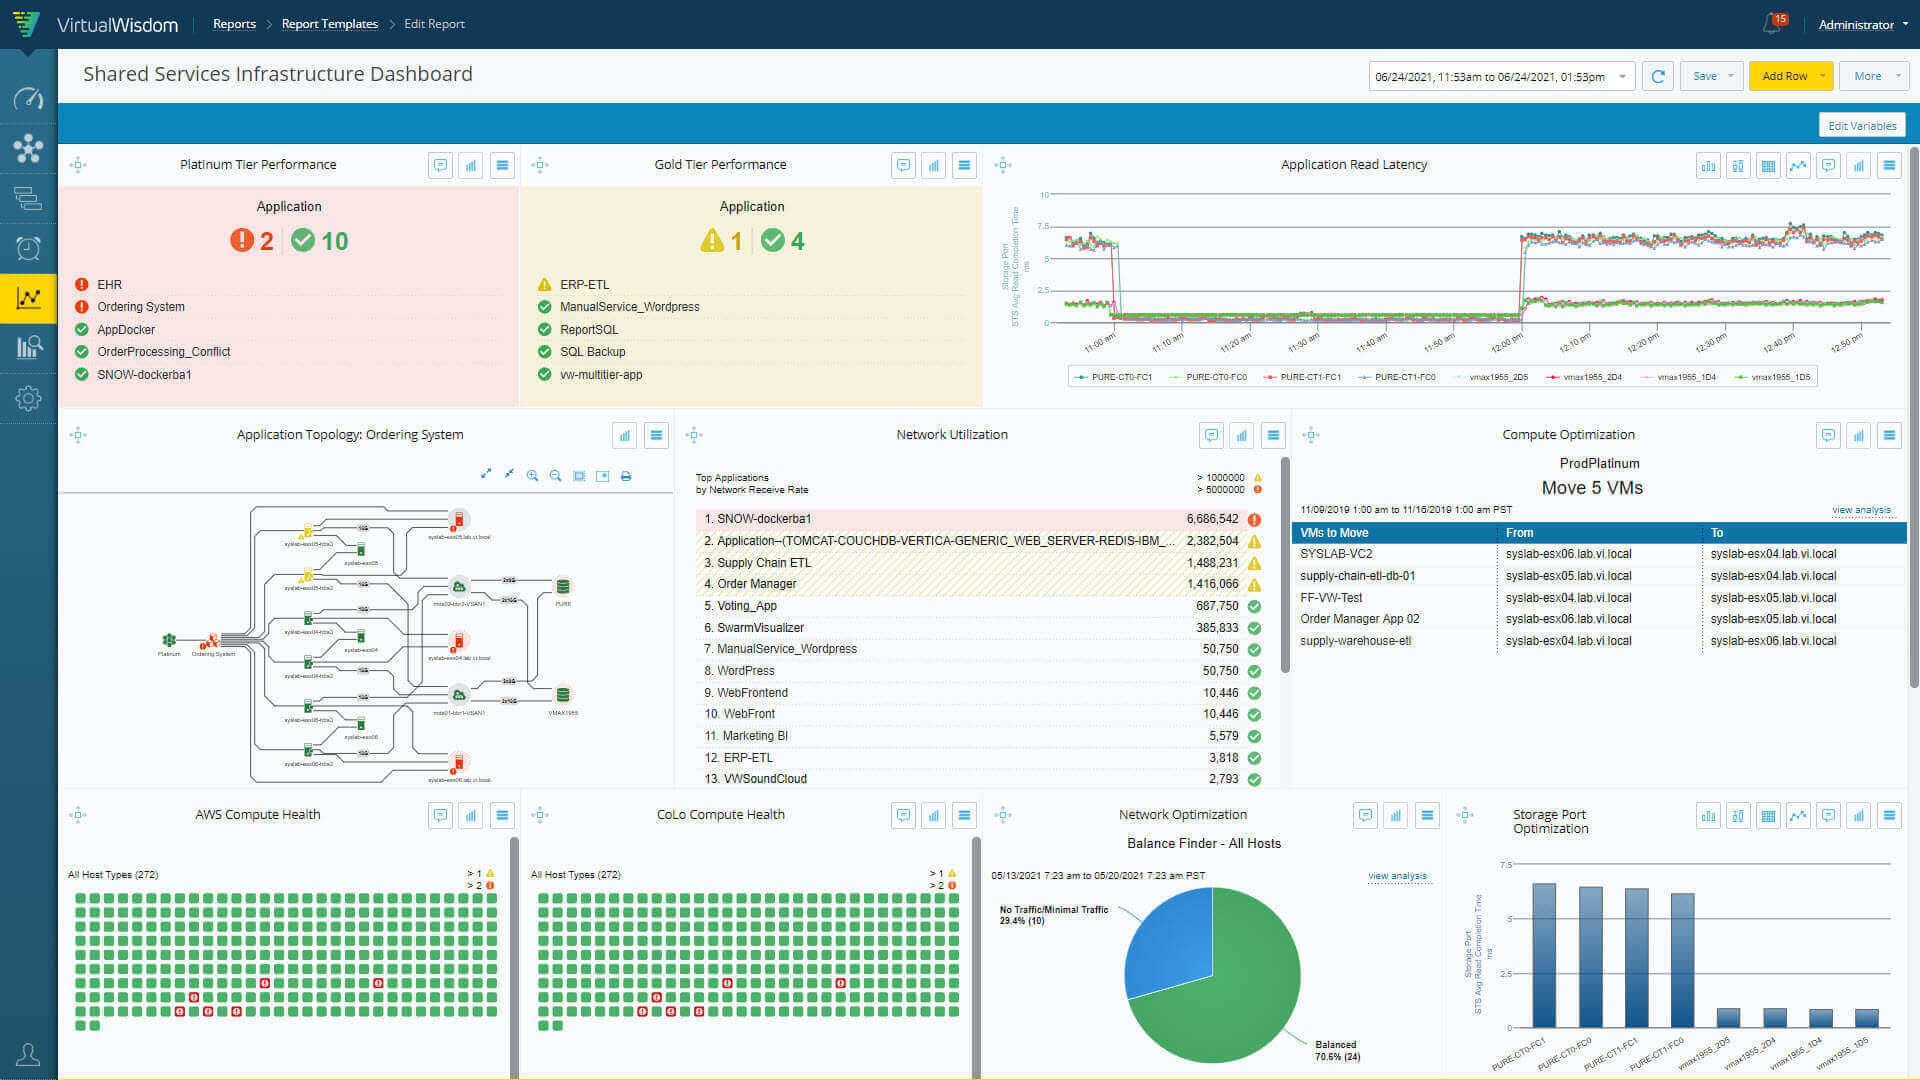
Task: Navigate to Report Templates breadcrumb
Action: (329, 24)
